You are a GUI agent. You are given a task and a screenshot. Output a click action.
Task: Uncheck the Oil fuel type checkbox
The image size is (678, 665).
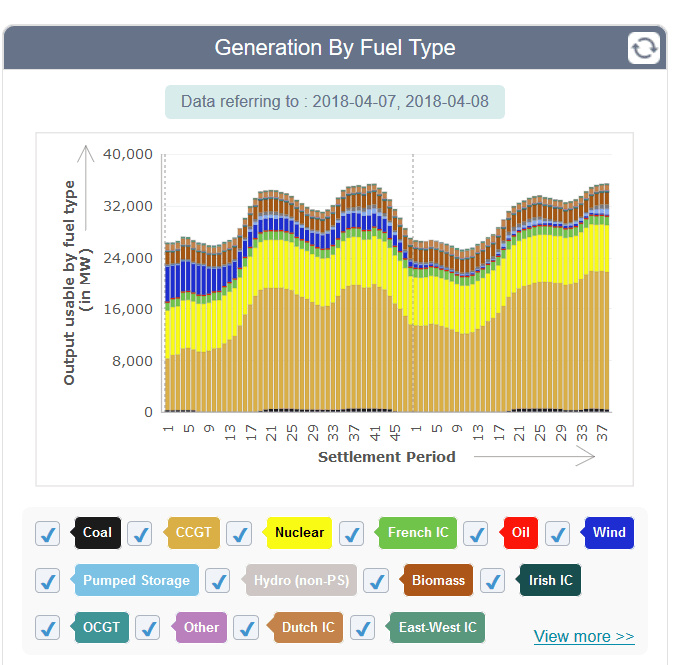point(476,534)
